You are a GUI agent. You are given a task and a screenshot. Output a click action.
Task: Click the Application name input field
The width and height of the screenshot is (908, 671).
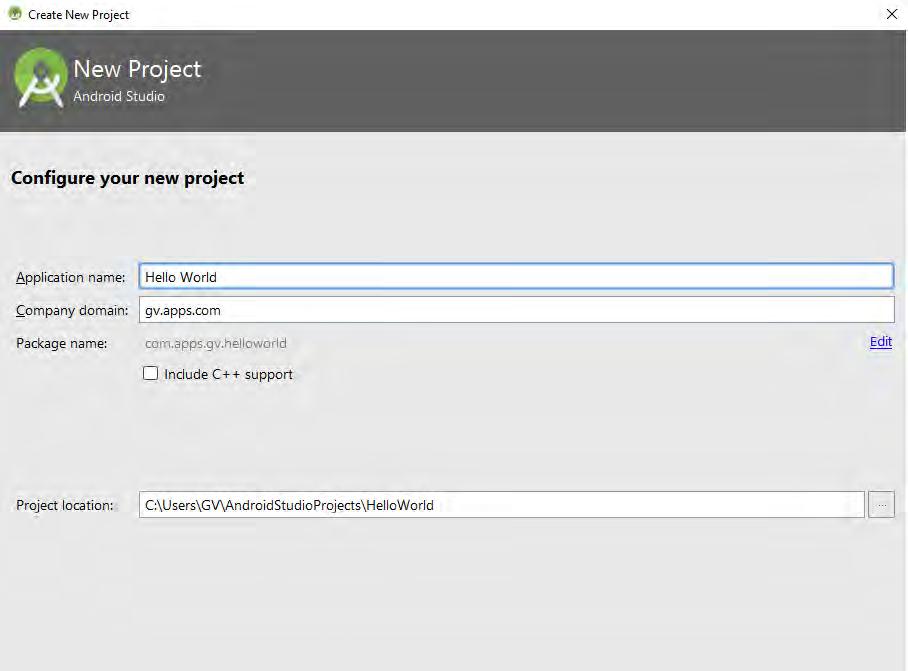[516, 276]
